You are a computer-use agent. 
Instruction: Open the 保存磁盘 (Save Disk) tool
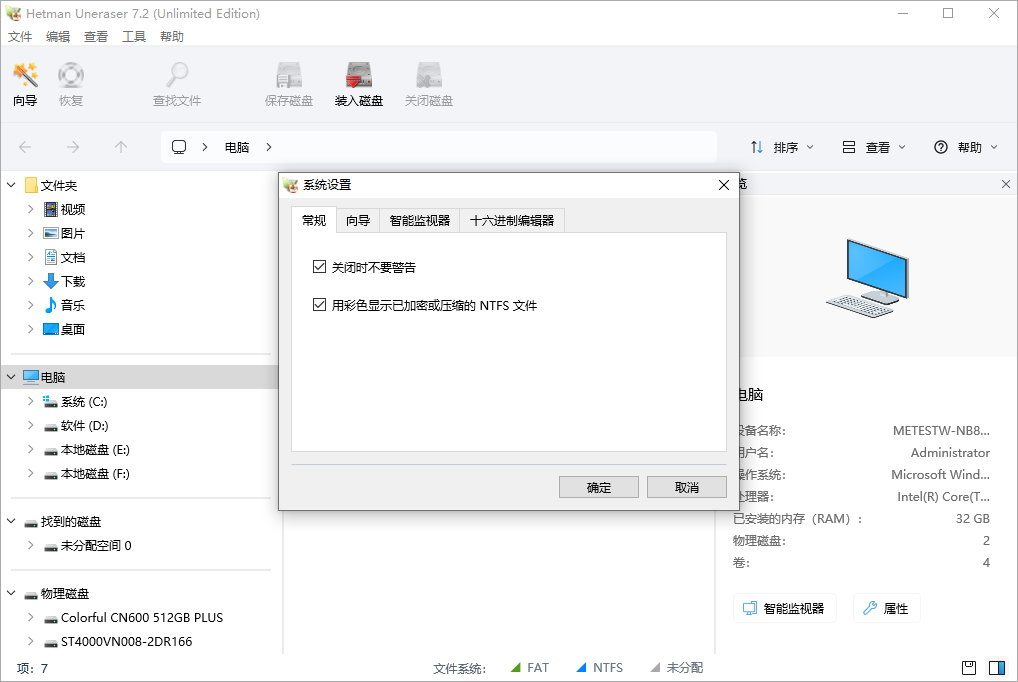click(x=288, y=83)
